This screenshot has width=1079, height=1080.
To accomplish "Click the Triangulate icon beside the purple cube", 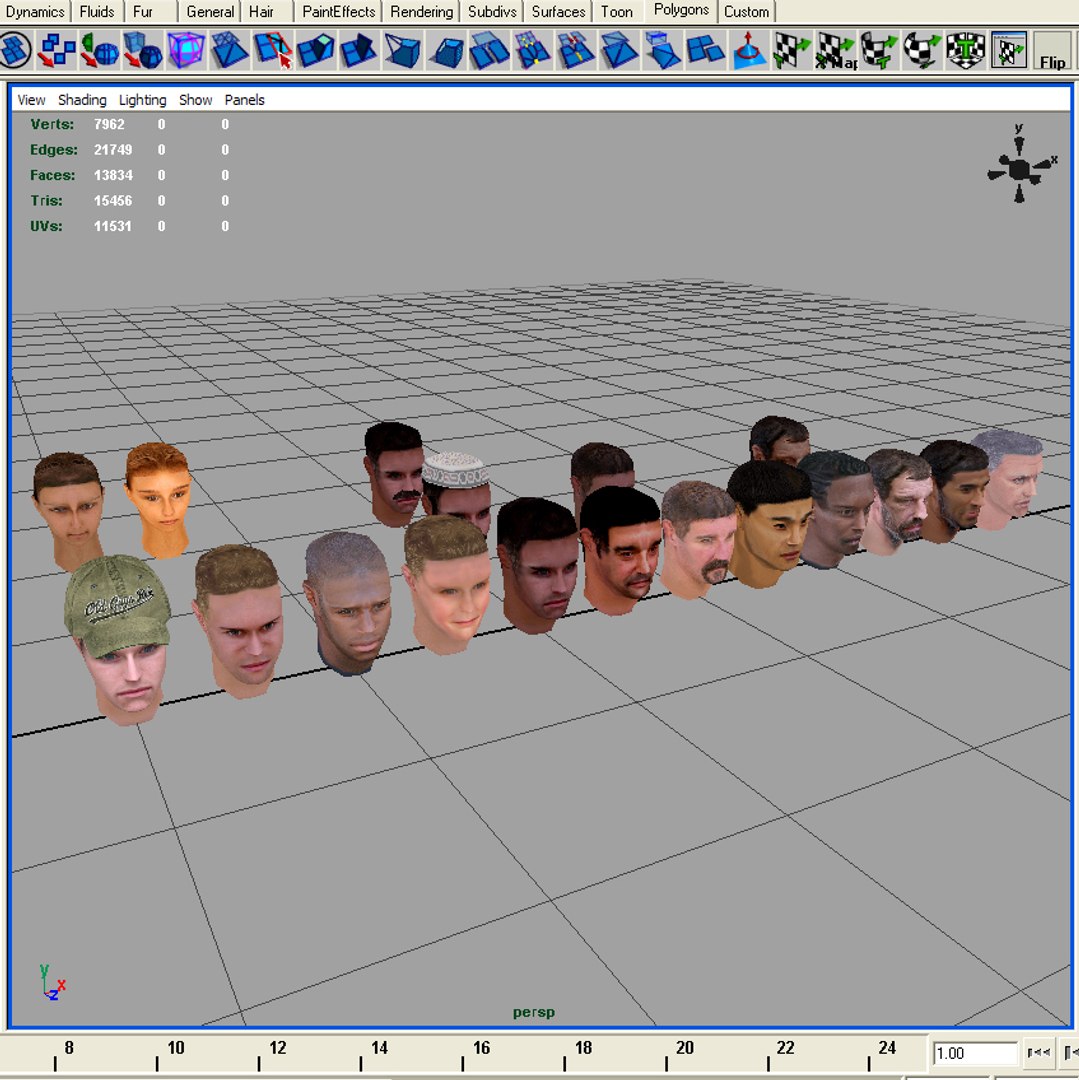I will pos(229,50).
